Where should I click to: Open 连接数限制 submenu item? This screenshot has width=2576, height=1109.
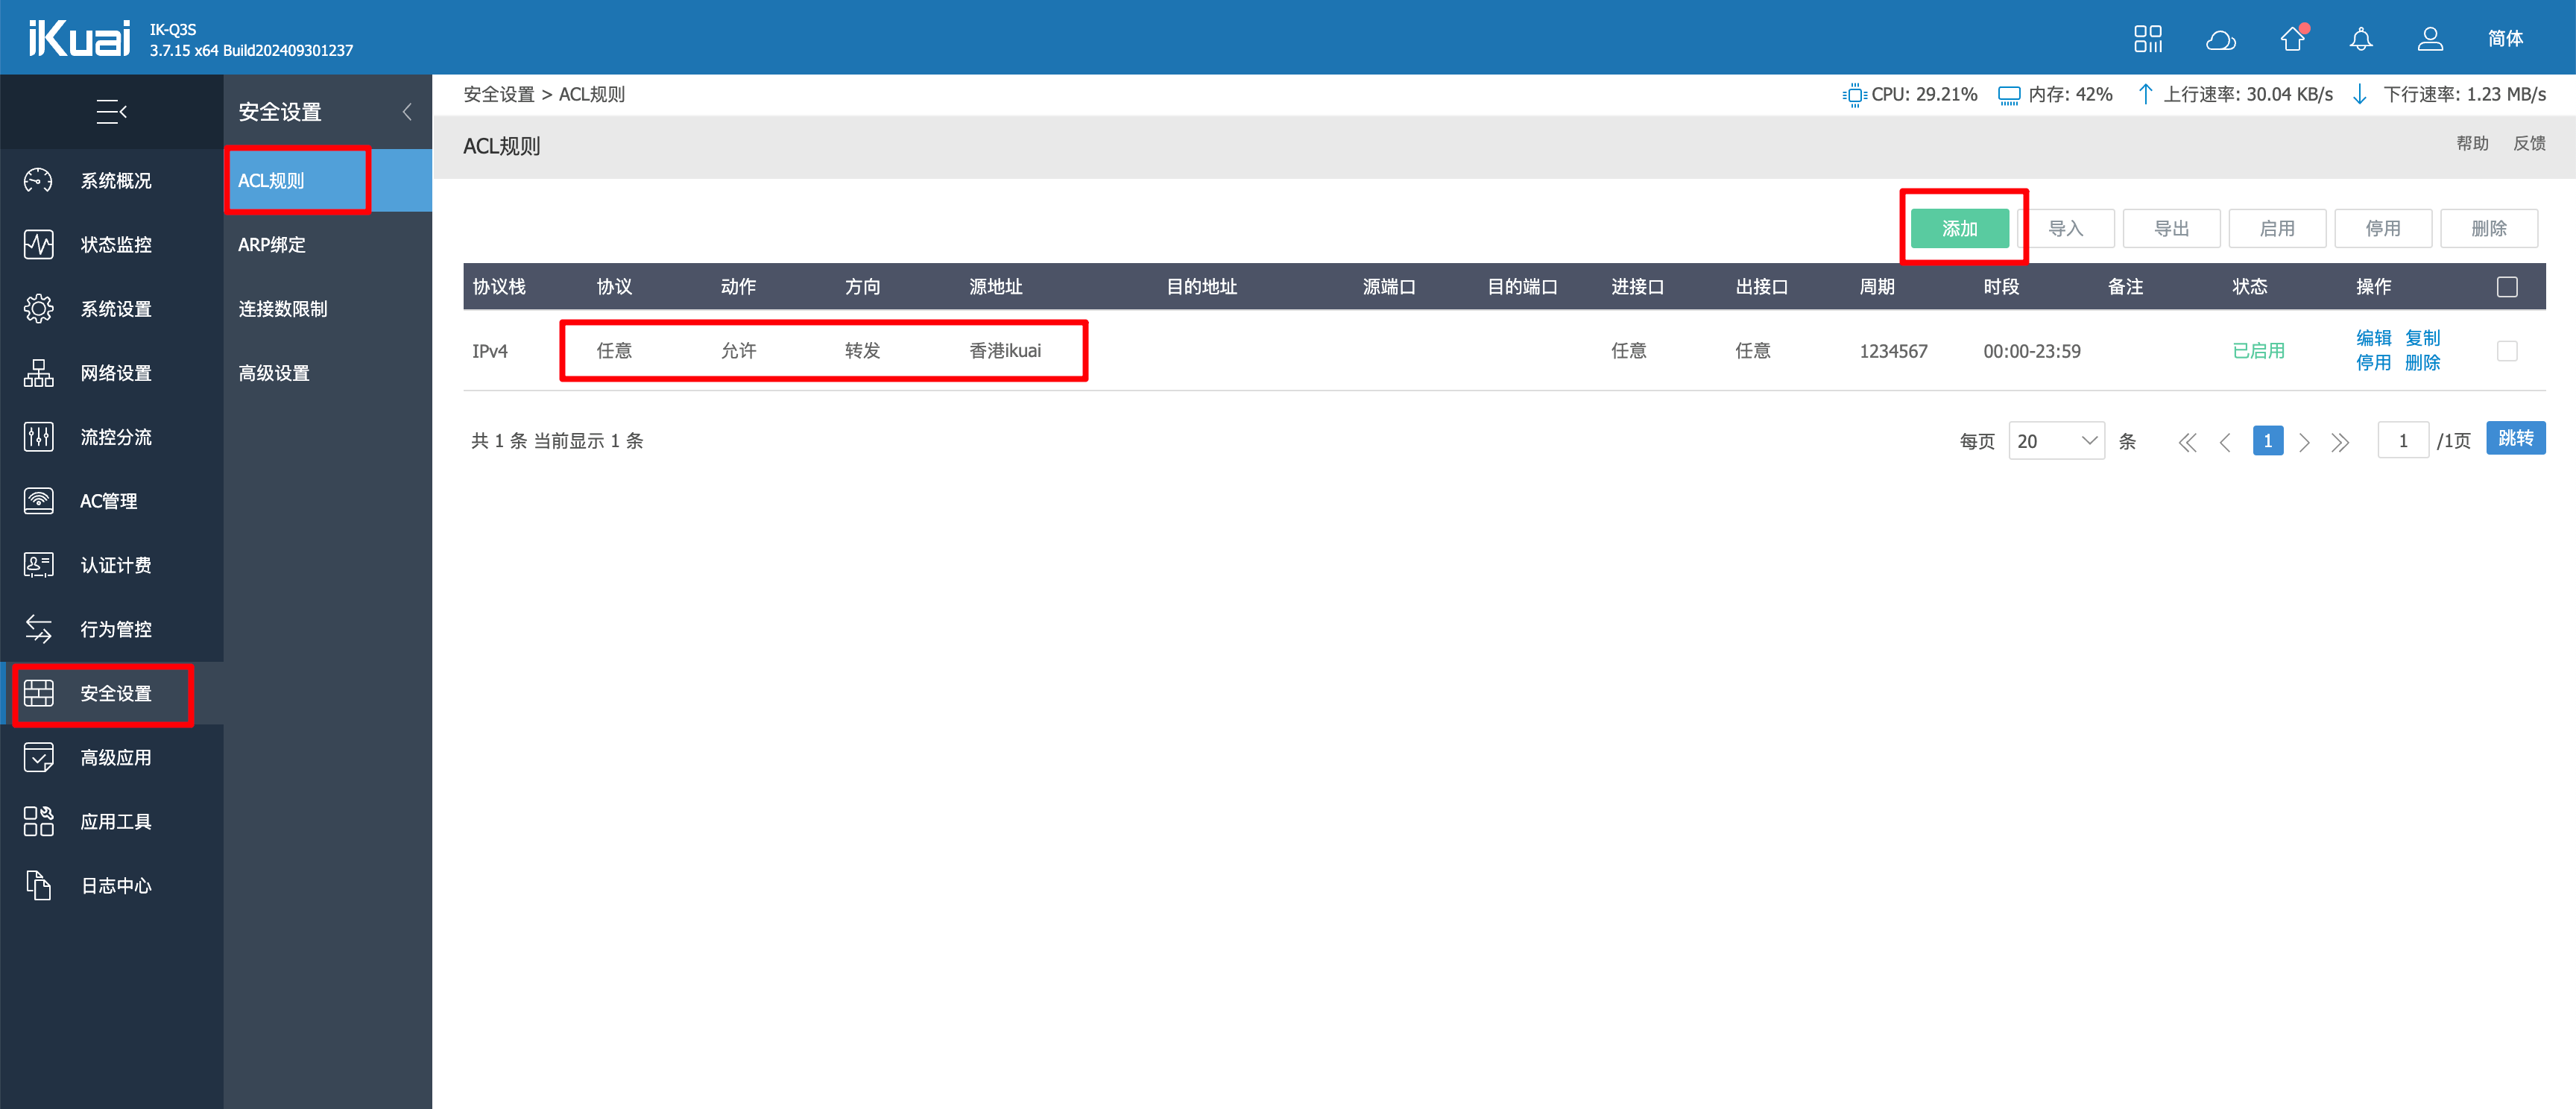point(282,309)
